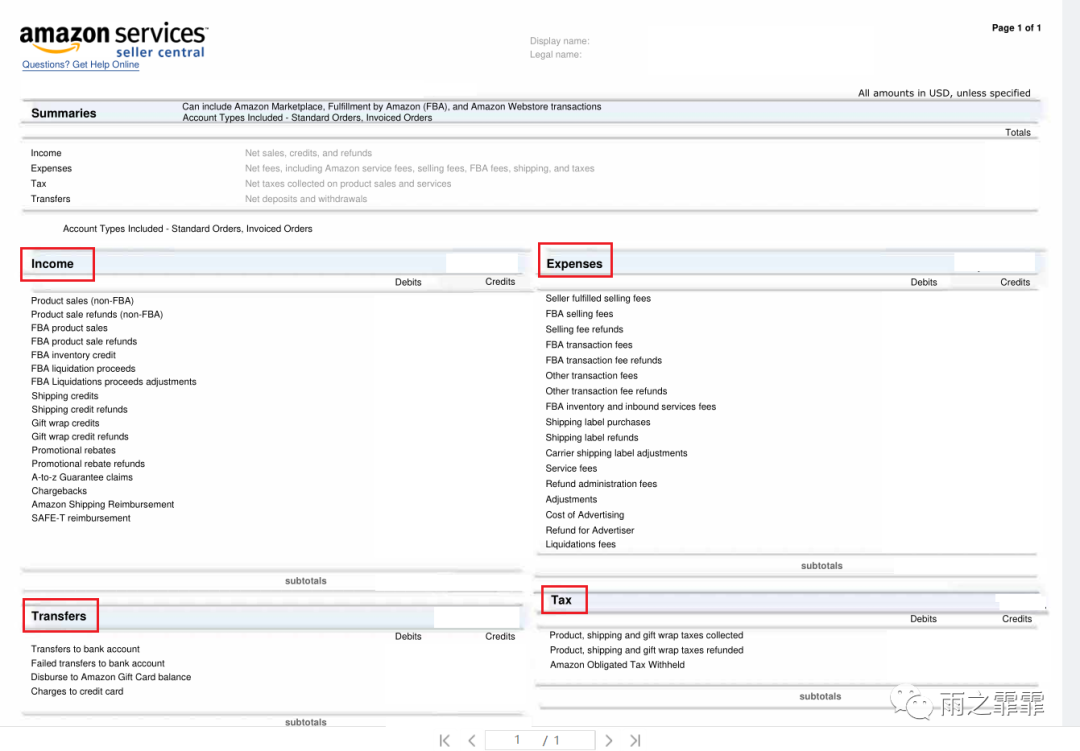Image resolution: width=1080 pixels, height=751 pixels.
Task: Select 'Refund for Advertiser' line
Action: click(590, 530)
